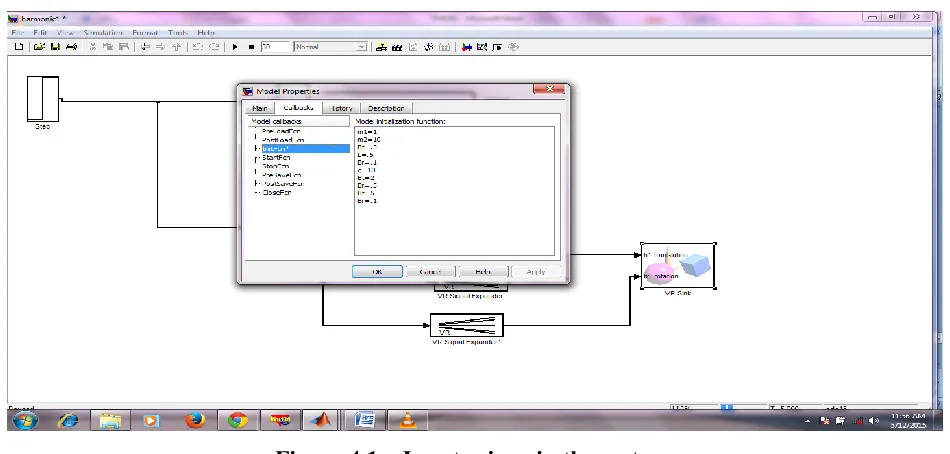
Task: Click the system tray clock
Action: (908, 421)
